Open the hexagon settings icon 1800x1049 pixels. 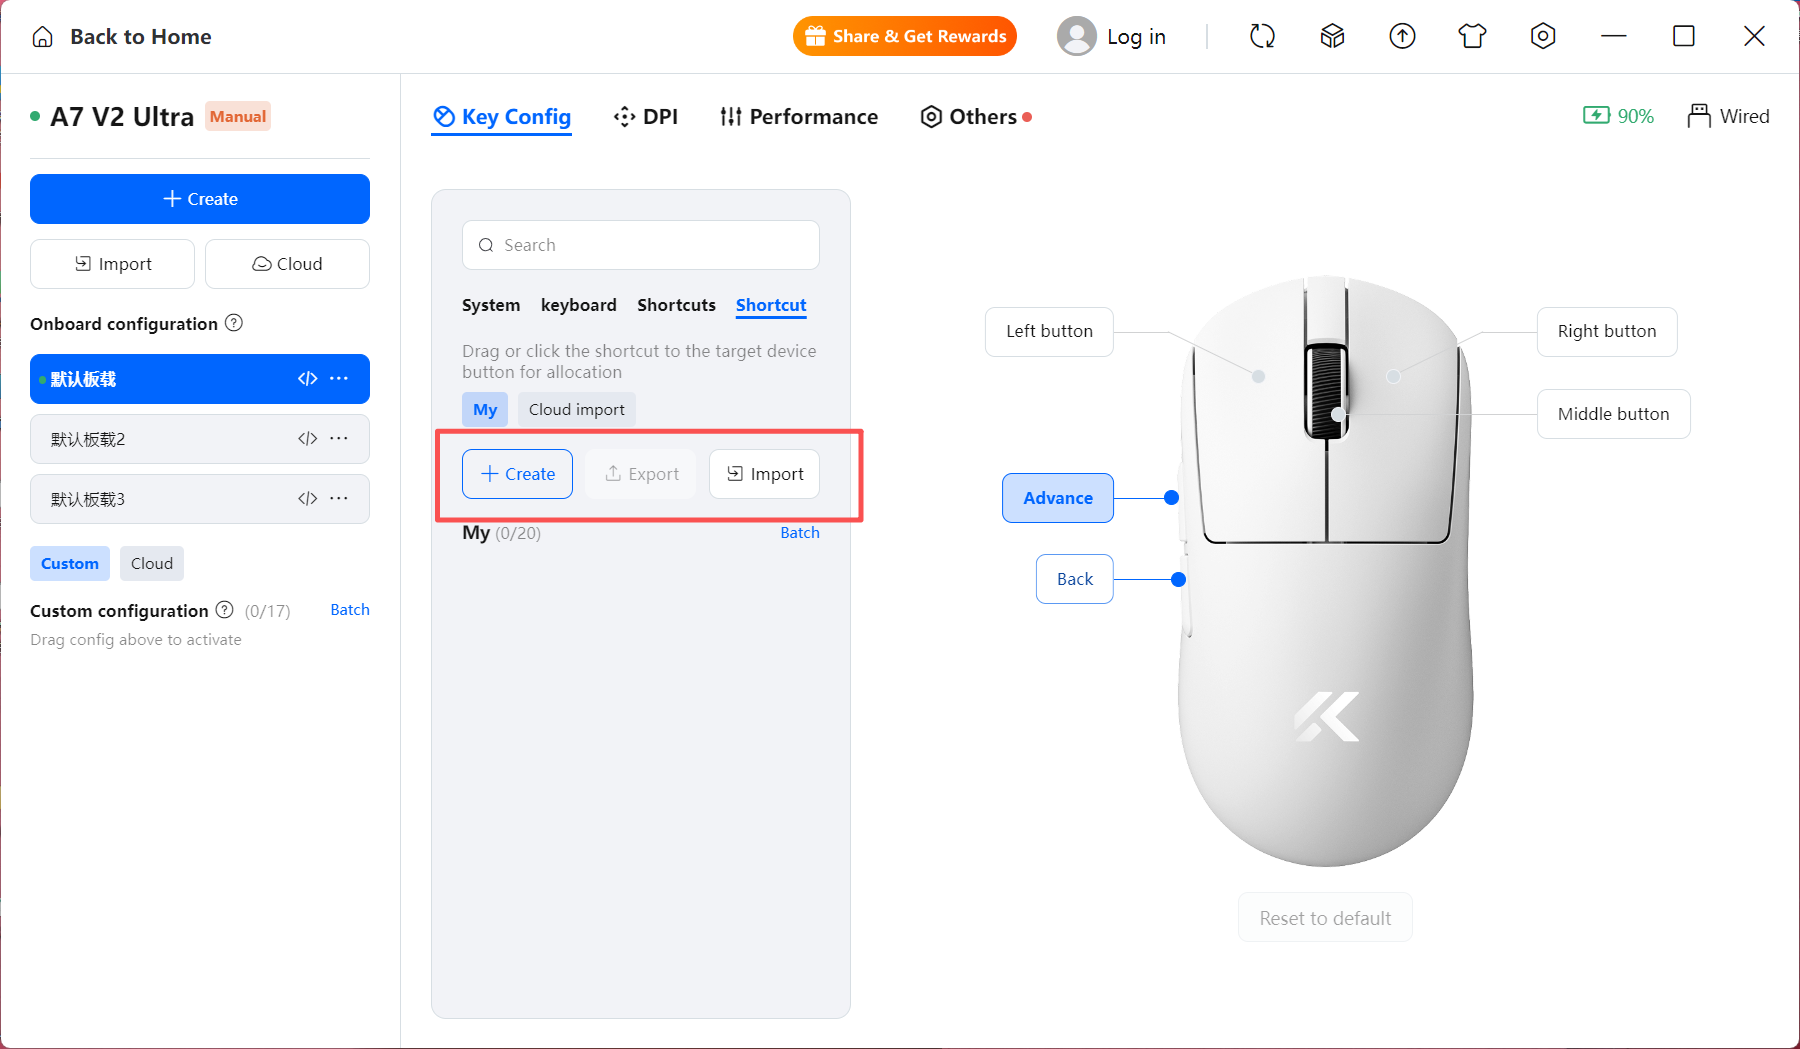point(1543,37)
